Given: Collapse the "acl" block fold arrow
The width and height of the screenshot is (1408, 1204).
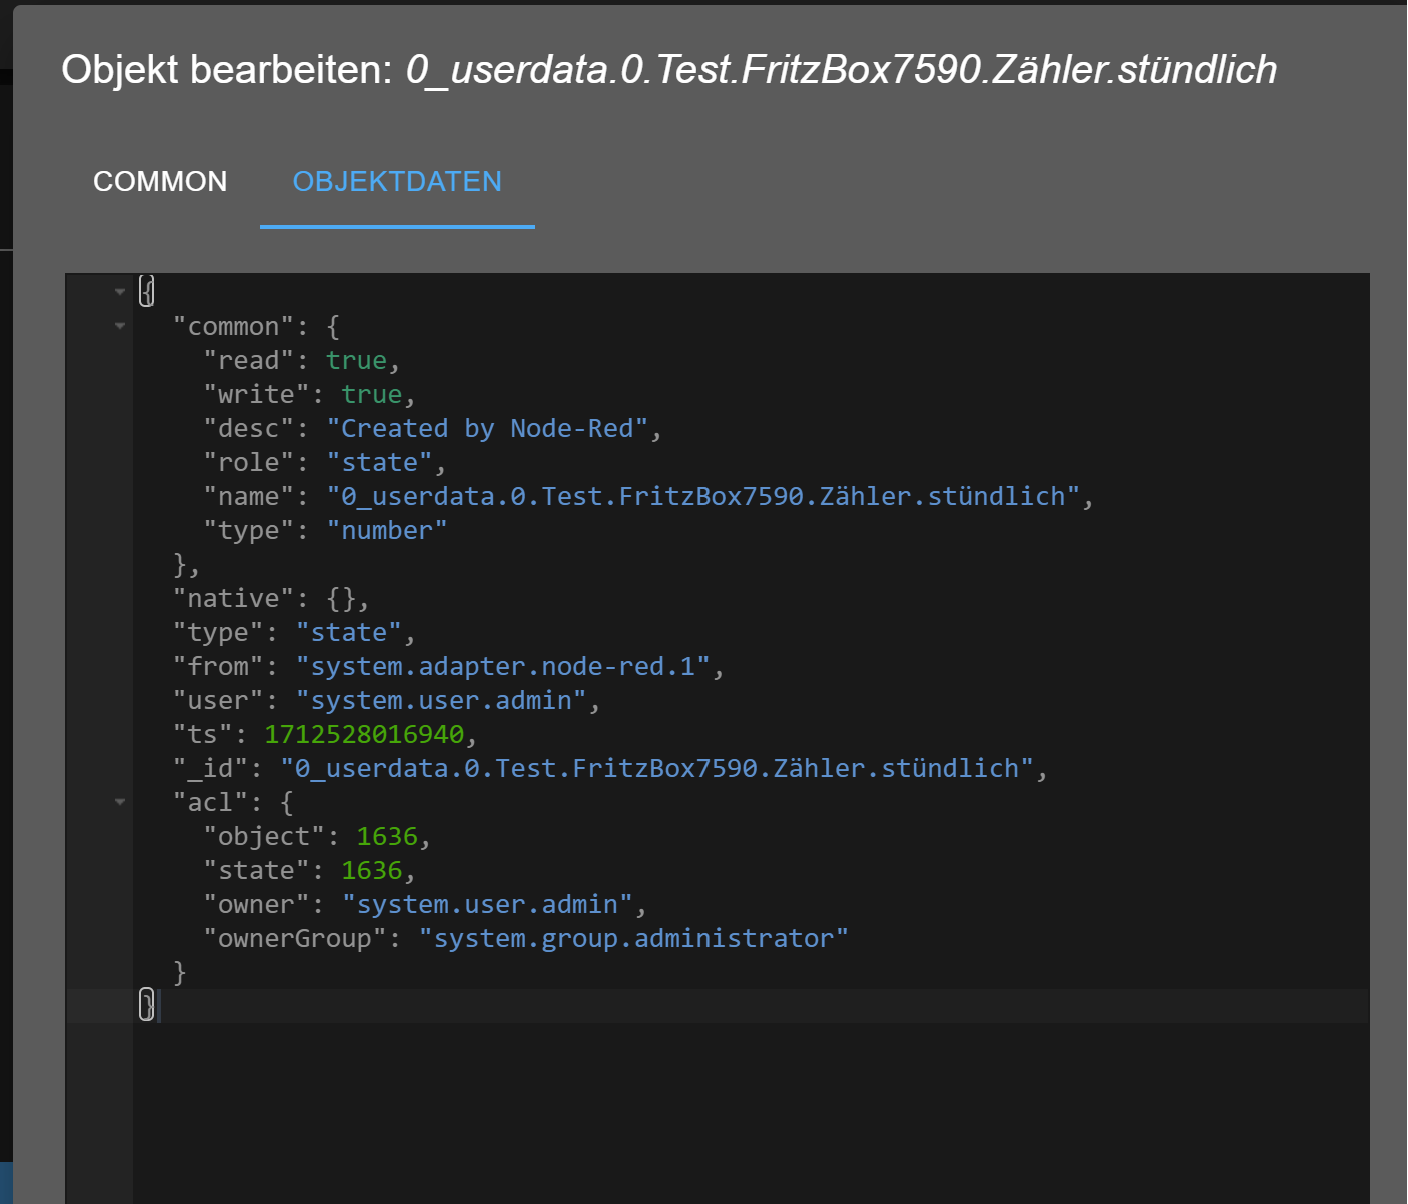Looking at the screenshot, I should click(120, 802).
